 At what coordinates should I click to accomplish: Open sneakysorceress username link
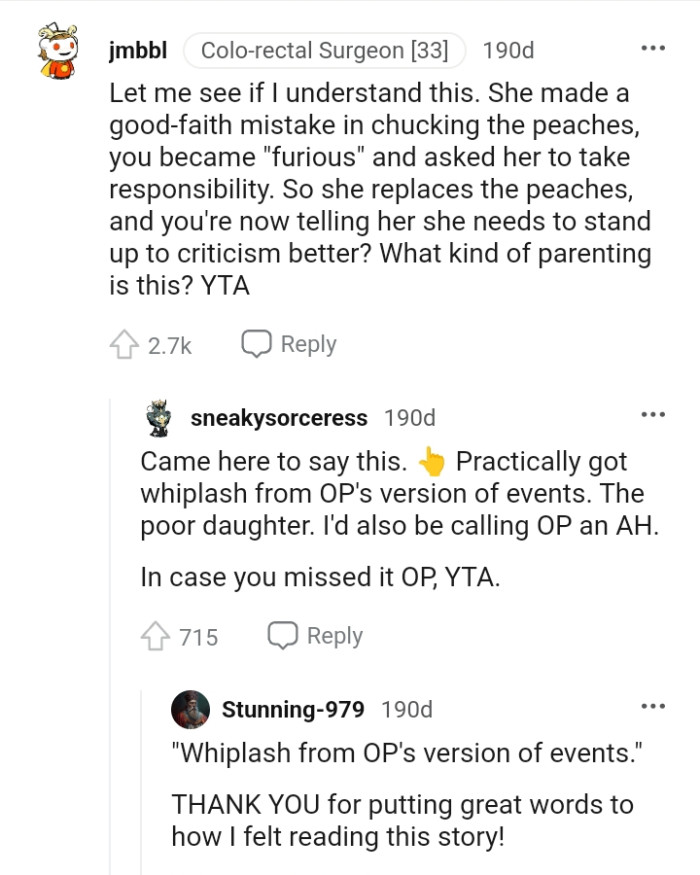tap(279, 418)
